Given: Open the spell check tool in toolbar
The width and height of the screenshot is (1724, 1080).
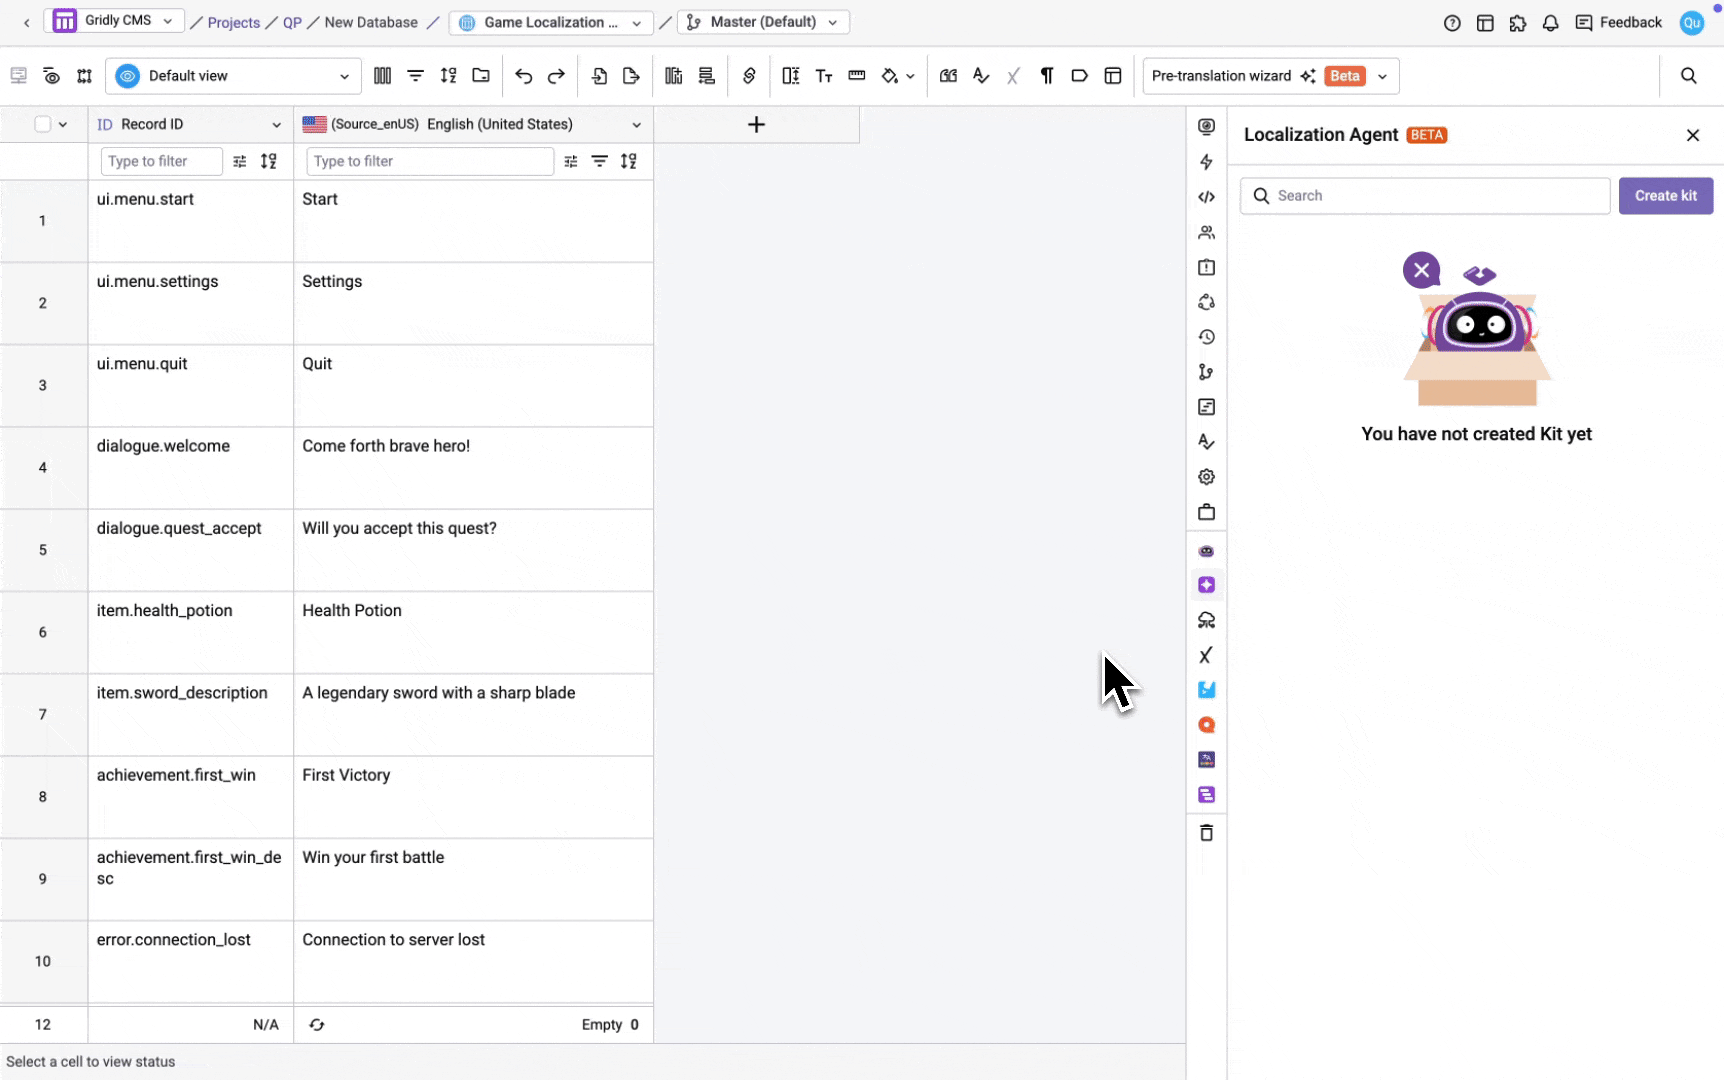Looking at the screenshot, I should pyautogui.click(x=981, y=76).
